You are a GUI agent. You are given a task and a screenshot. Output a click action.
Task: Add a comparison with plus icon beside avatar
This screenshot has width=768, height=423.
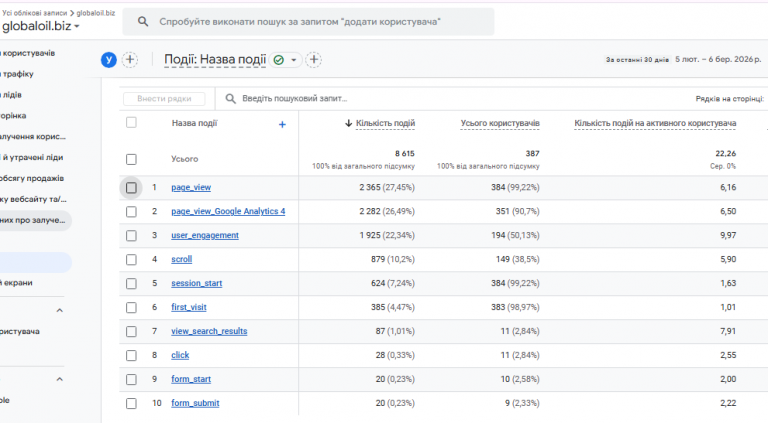[x=130, y=60]
